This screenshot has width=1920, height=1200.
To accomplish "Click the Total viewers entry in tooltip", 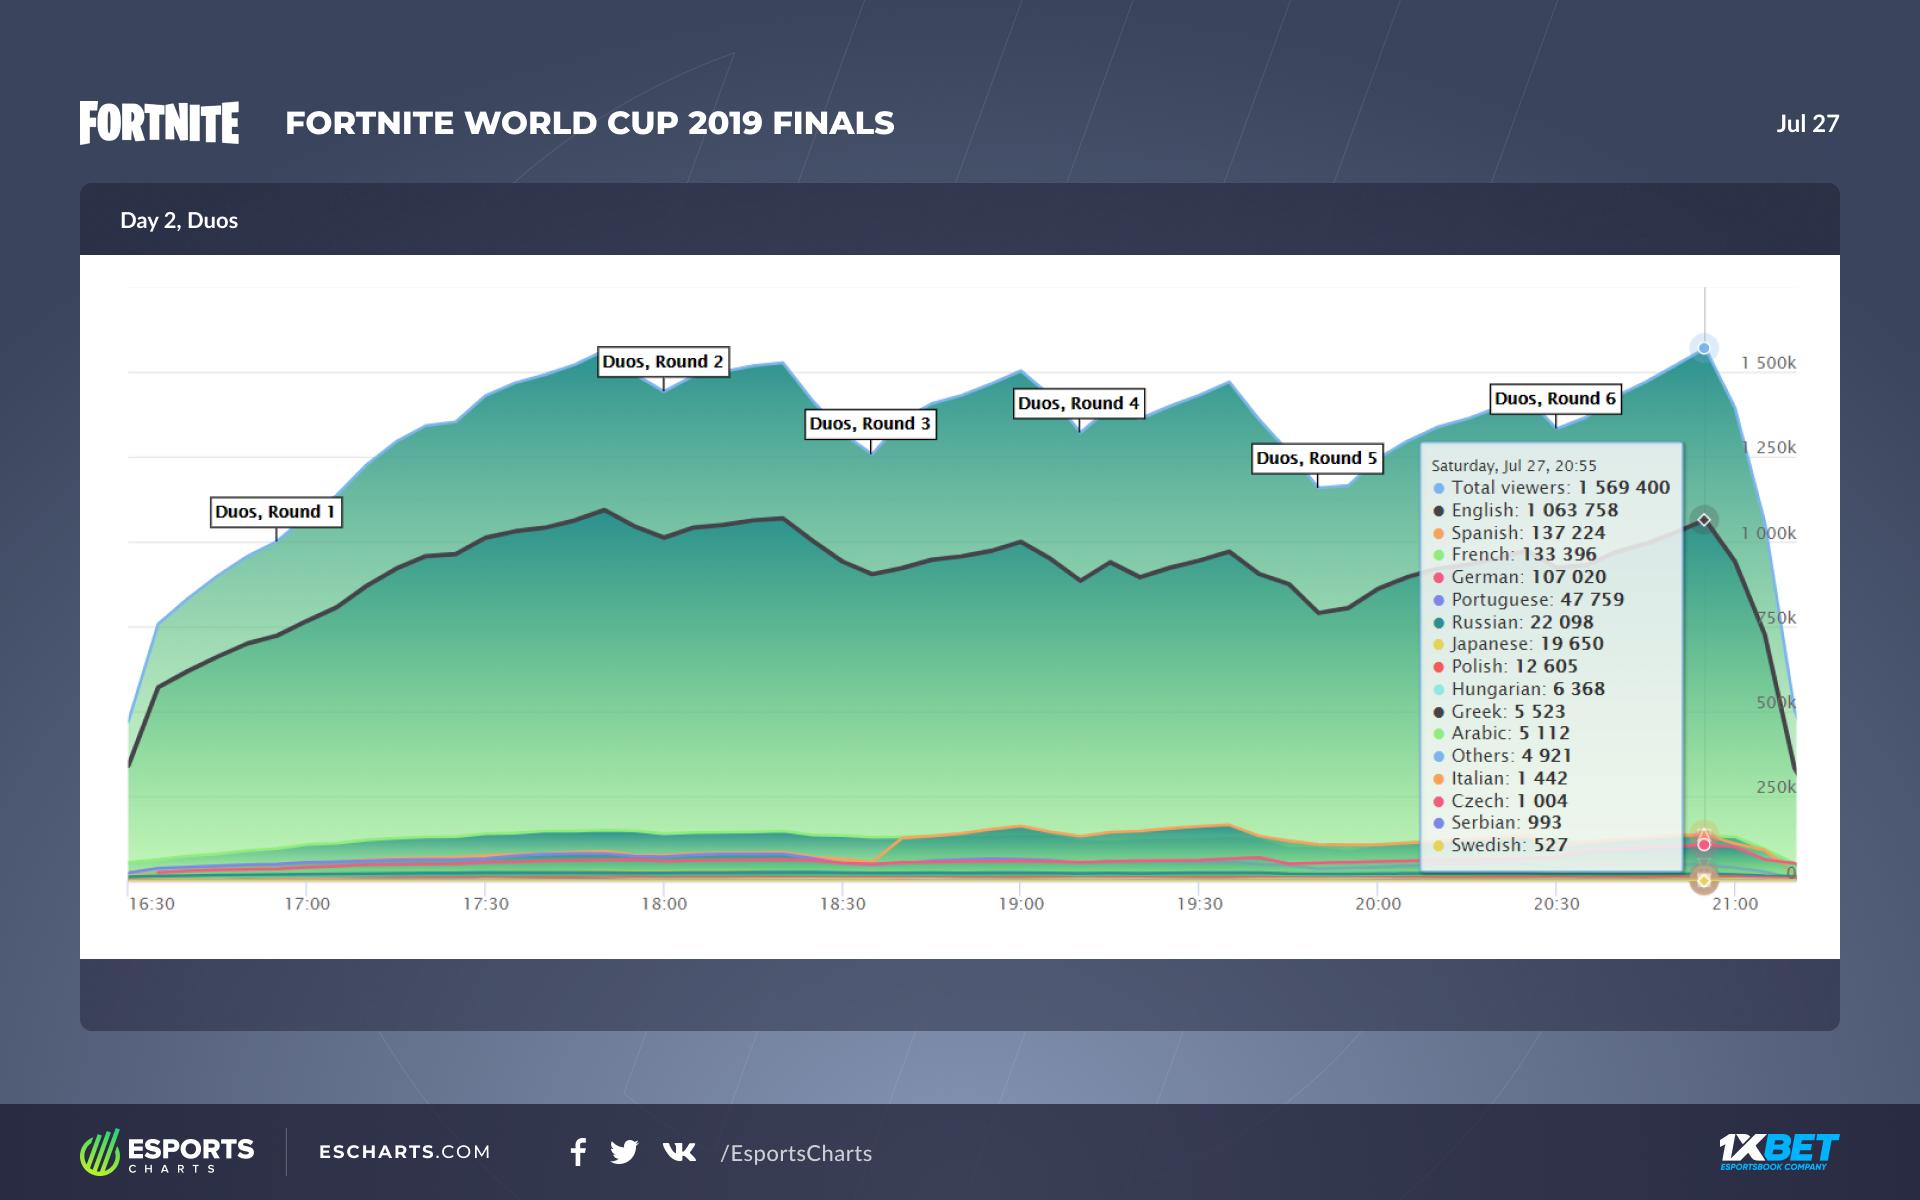I will [1551, 488].
